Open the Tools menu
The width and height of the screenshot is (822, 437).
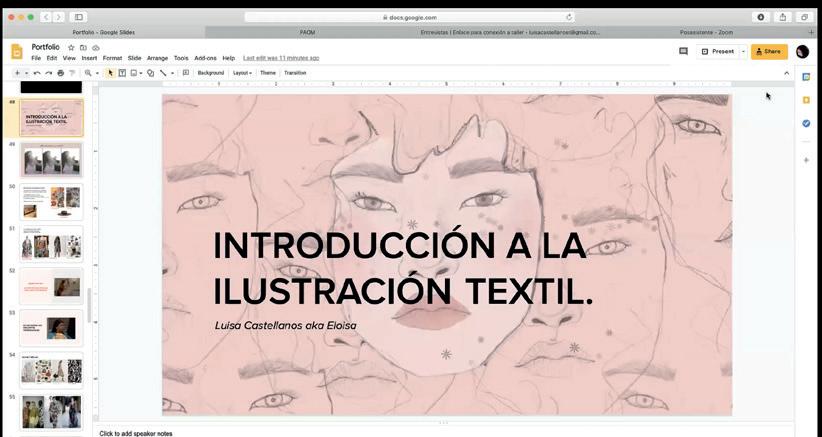(181, 58)
